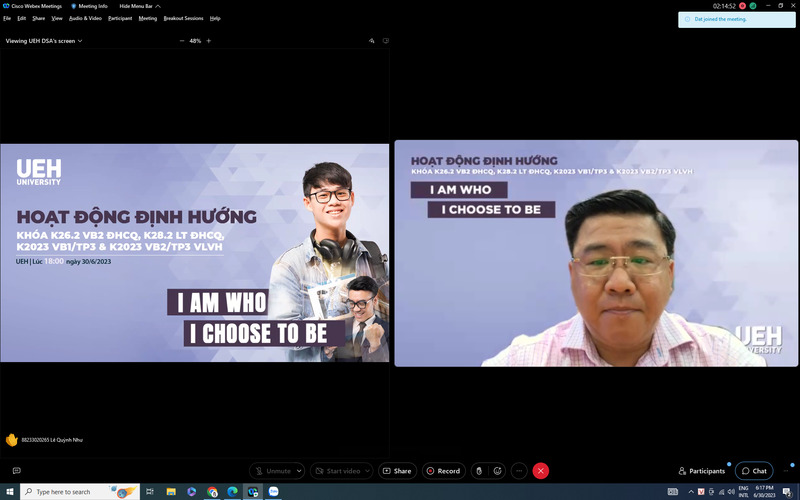Viewport: 800px width, 500px height.
Task: Click the red recording indicator icon
Action: point(743,6)
